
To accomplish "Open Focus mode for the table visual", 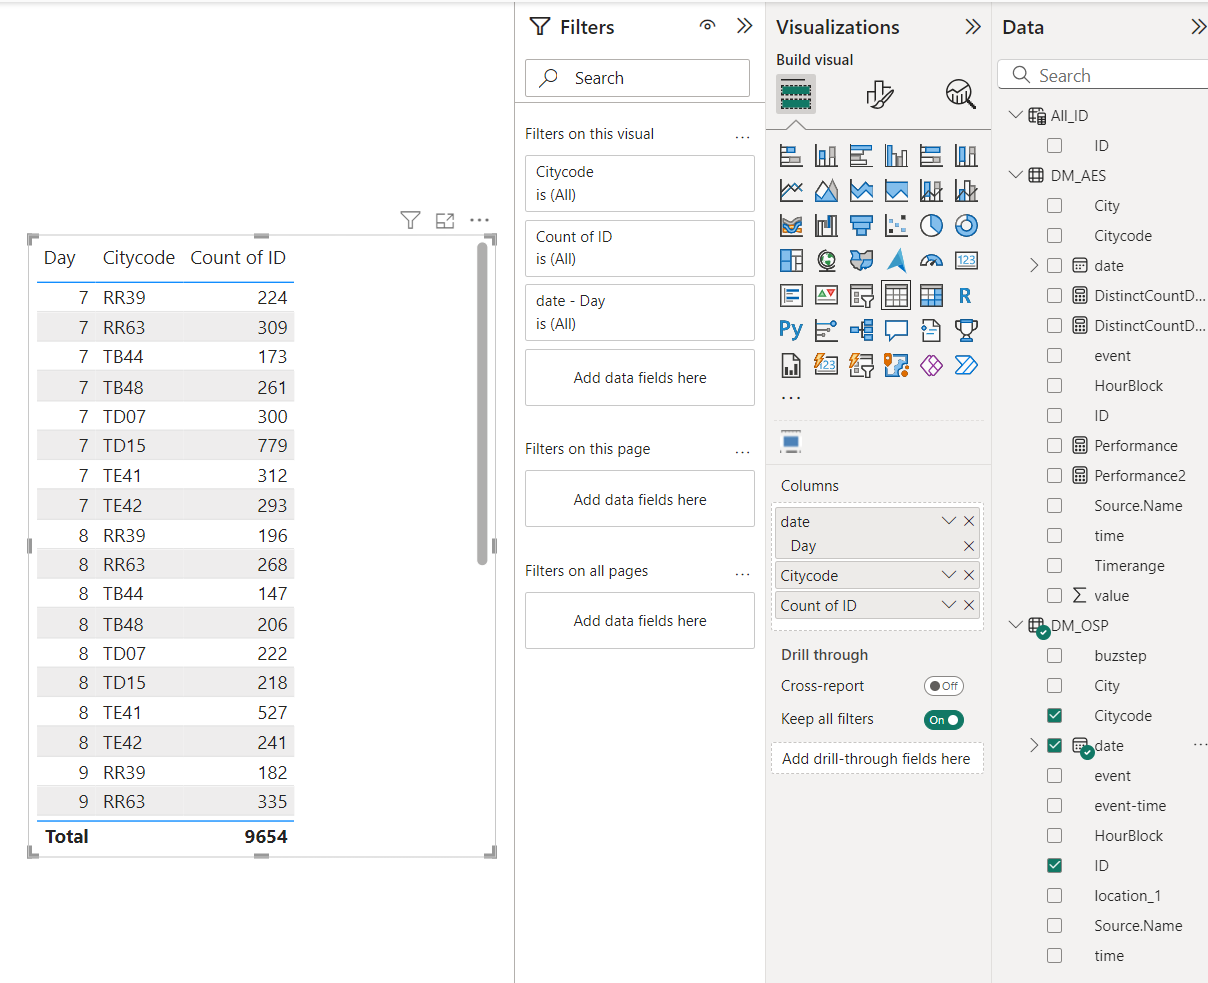I will [445, 220].
